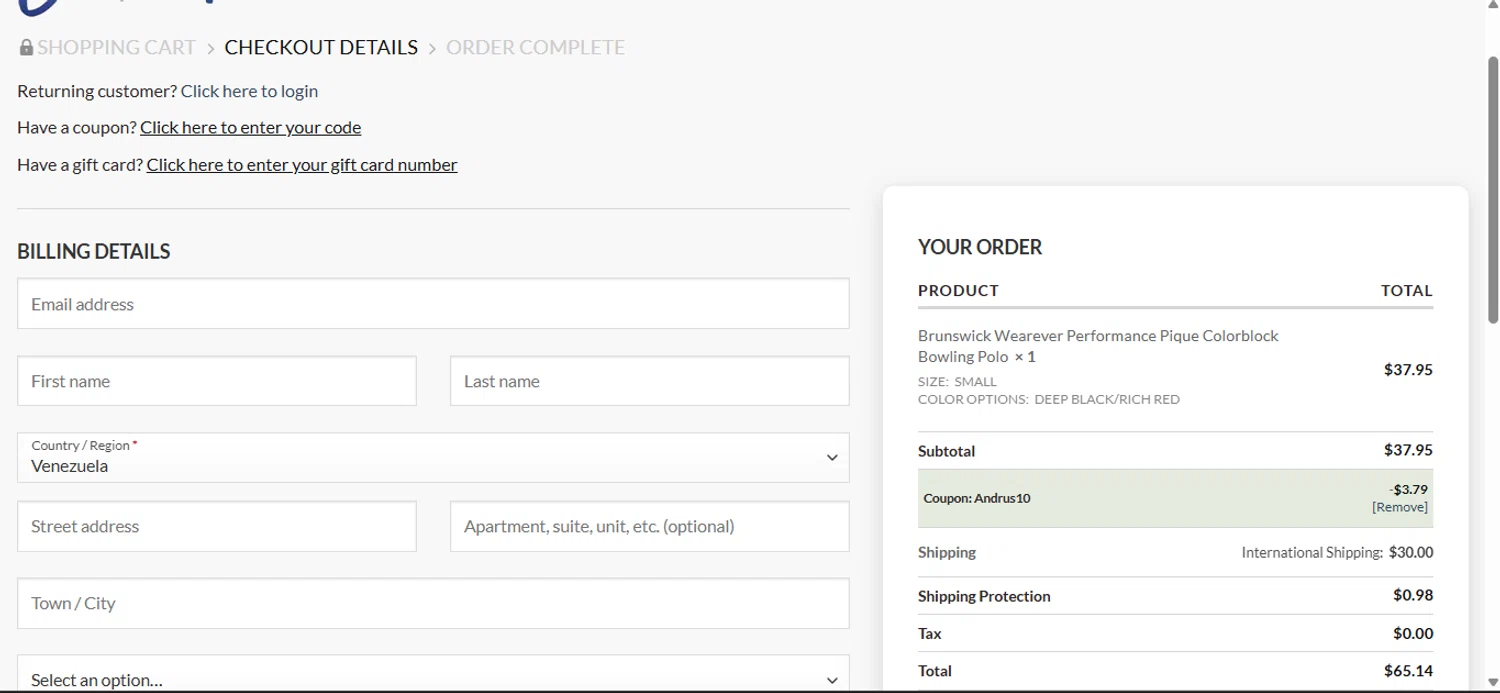Screen dimensions: 1500x693
Task: Click the Coupon: Andrus10 label
Action: pyautogui.click(x=977, y=498)
